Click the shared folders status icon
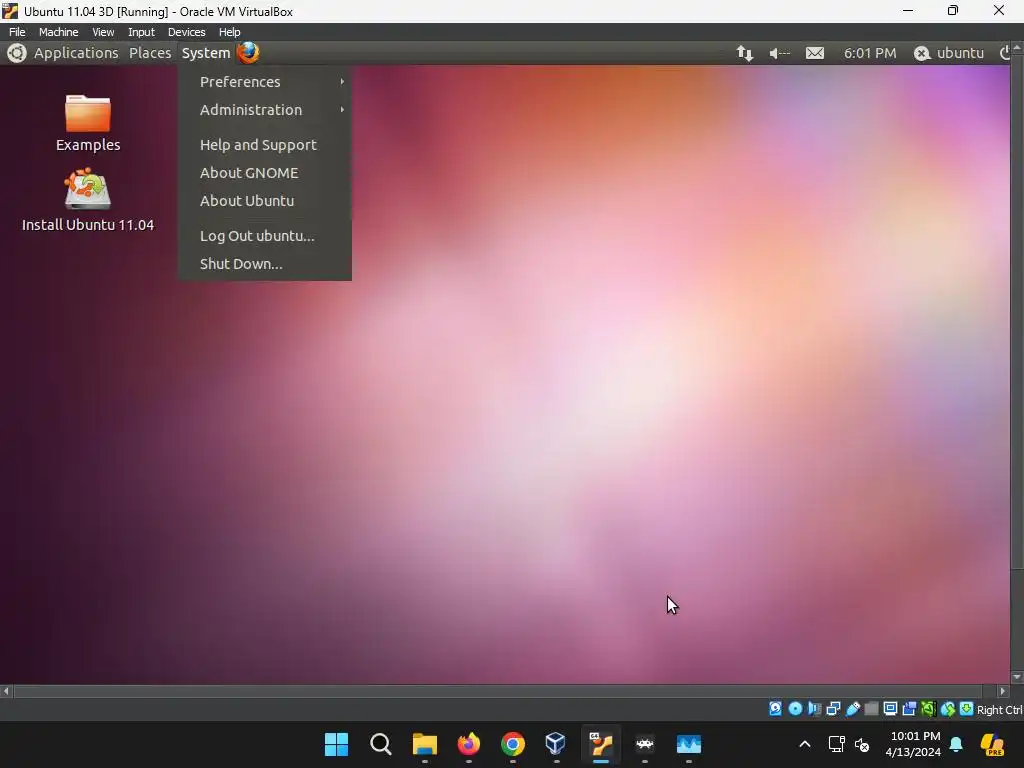The width and height of the screenshot is (1024, 768). 872,709
